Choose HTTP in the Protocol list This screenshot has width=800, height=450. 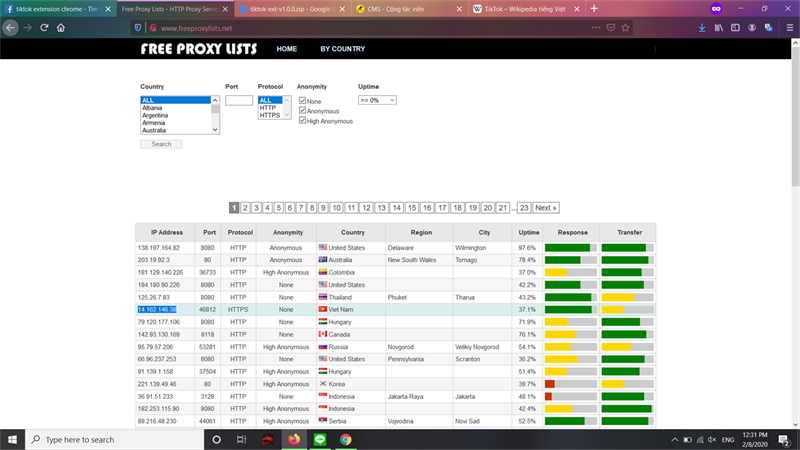click(267, 108)
